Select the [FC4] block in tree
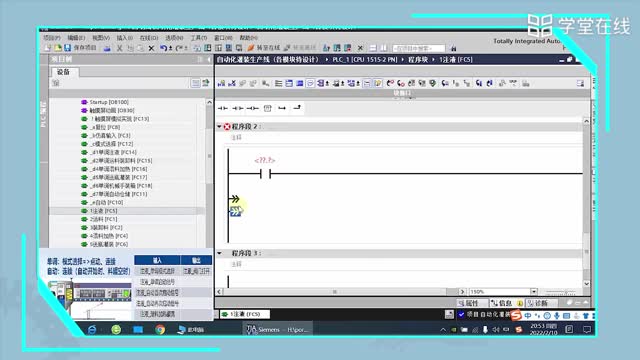Screen dimensions: 640x360 point(105,236)
